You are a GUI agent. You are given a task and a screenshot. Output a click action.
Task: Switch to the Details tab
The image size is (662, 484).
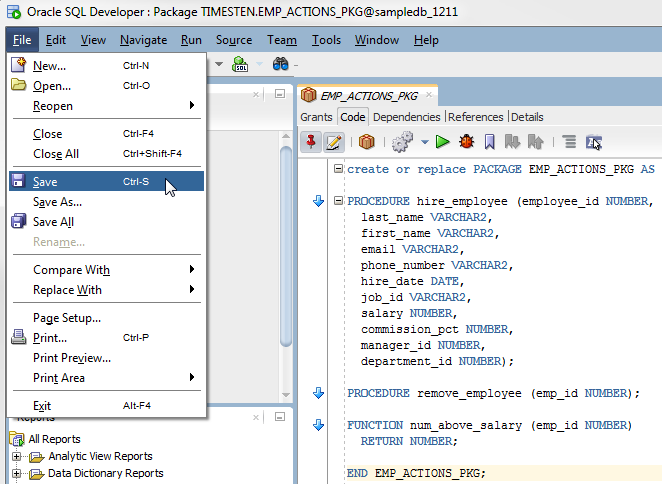pyautogui.click(x=527, y=117)
